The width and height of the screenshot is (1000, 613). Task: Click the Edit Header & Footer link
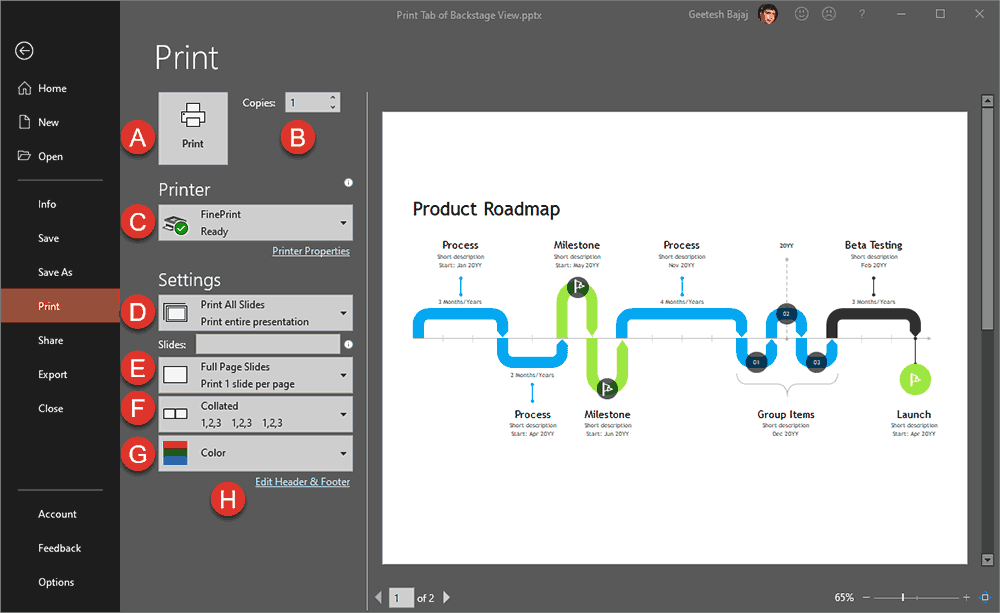coord(302,482)
